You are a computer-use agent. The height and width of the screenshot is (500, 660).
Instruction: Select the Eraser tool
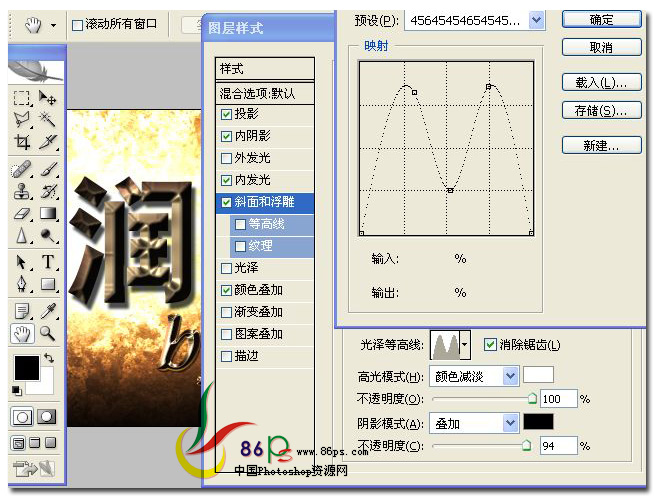22,214
